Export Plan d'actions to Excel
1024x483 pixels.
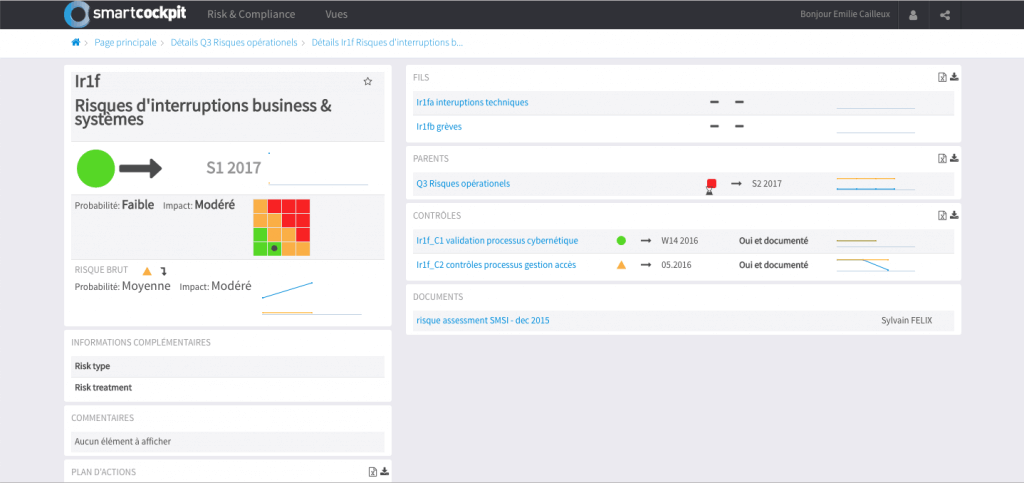(373, 472)
